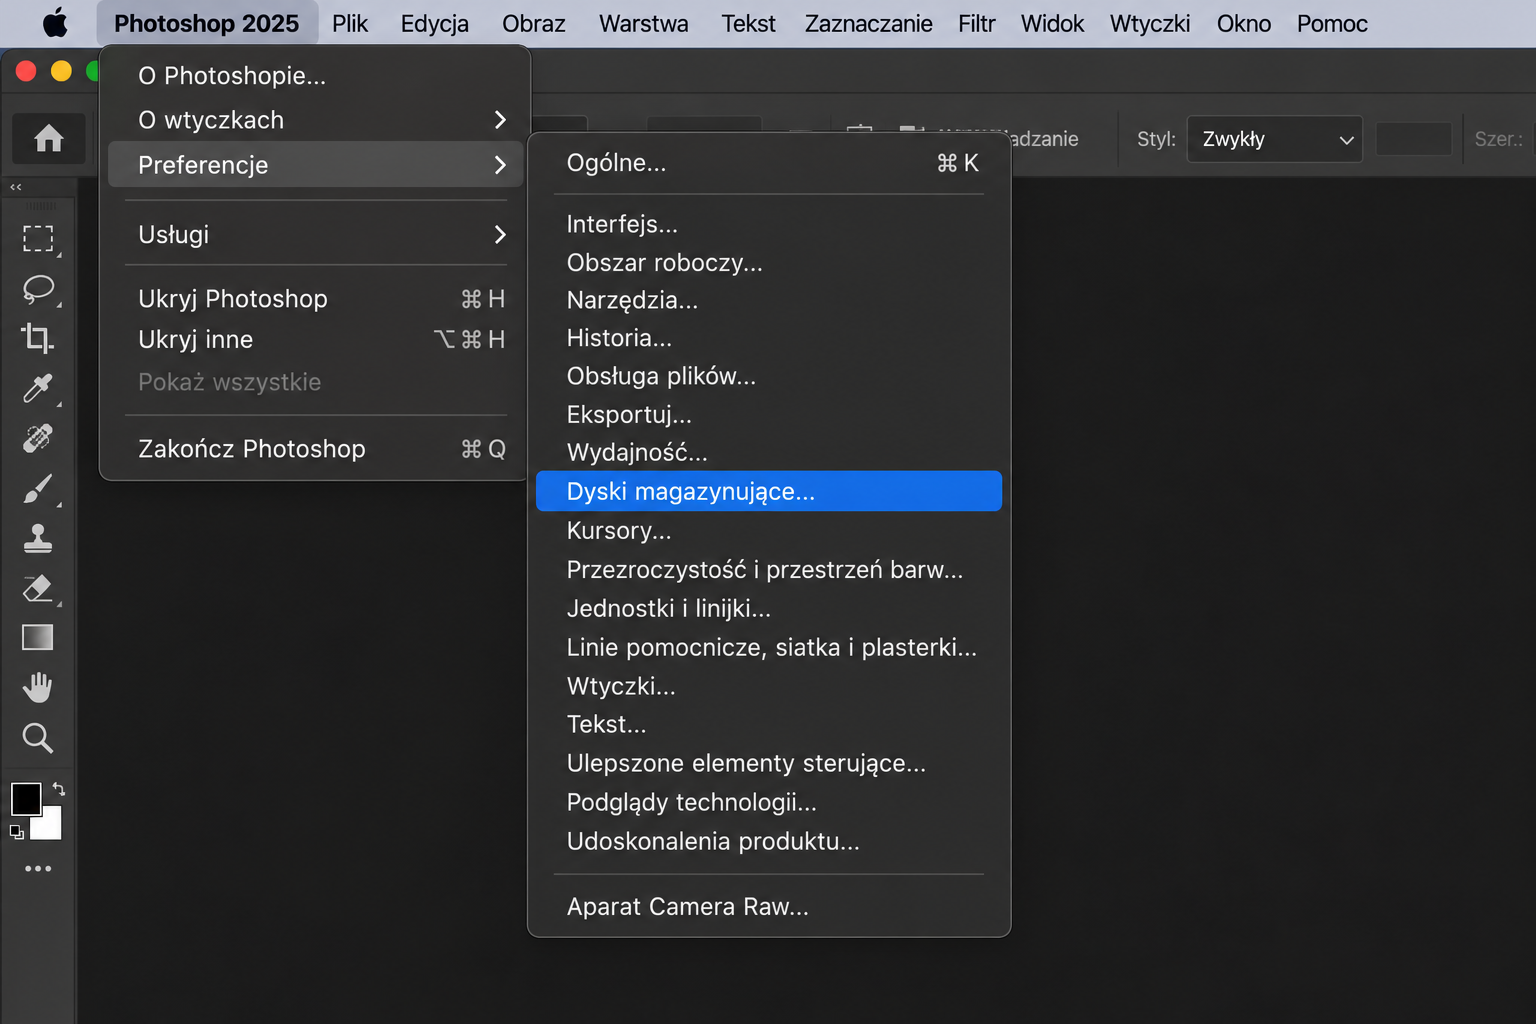Choose O Photoshopie... from the menu
Image resolution: width=1536 pixels, height=1024 pixels.
point(316,76)
